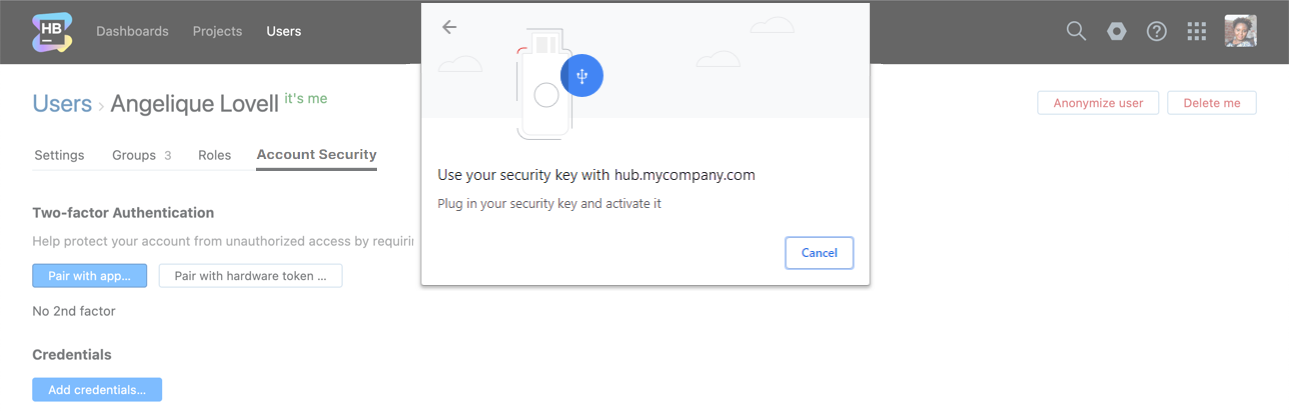1289x415 pixels.
Task: Follow the Users breadcrumb link
Action: click(61, 104)
